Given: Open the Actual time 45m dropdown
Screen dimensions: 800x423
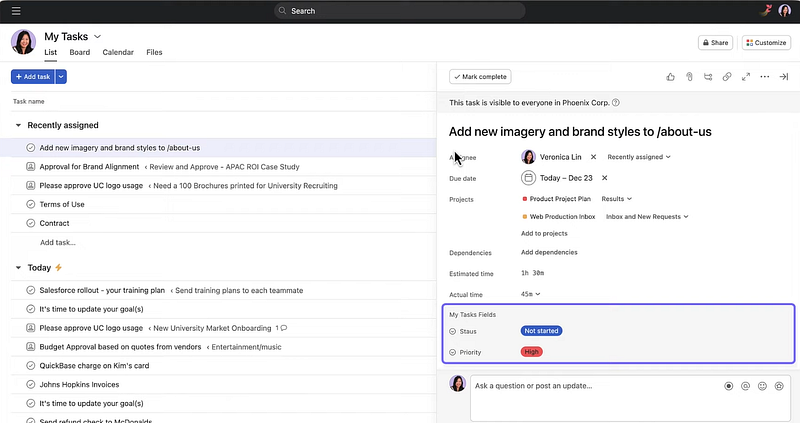Looking at the screenshot, I should click(x=530, y=294).
